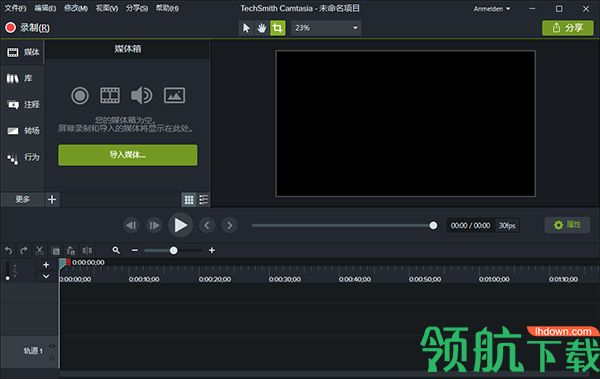Open the 编辑(E) menu
The width and height of the screenshot is (600, 379).
pos(45,8)
